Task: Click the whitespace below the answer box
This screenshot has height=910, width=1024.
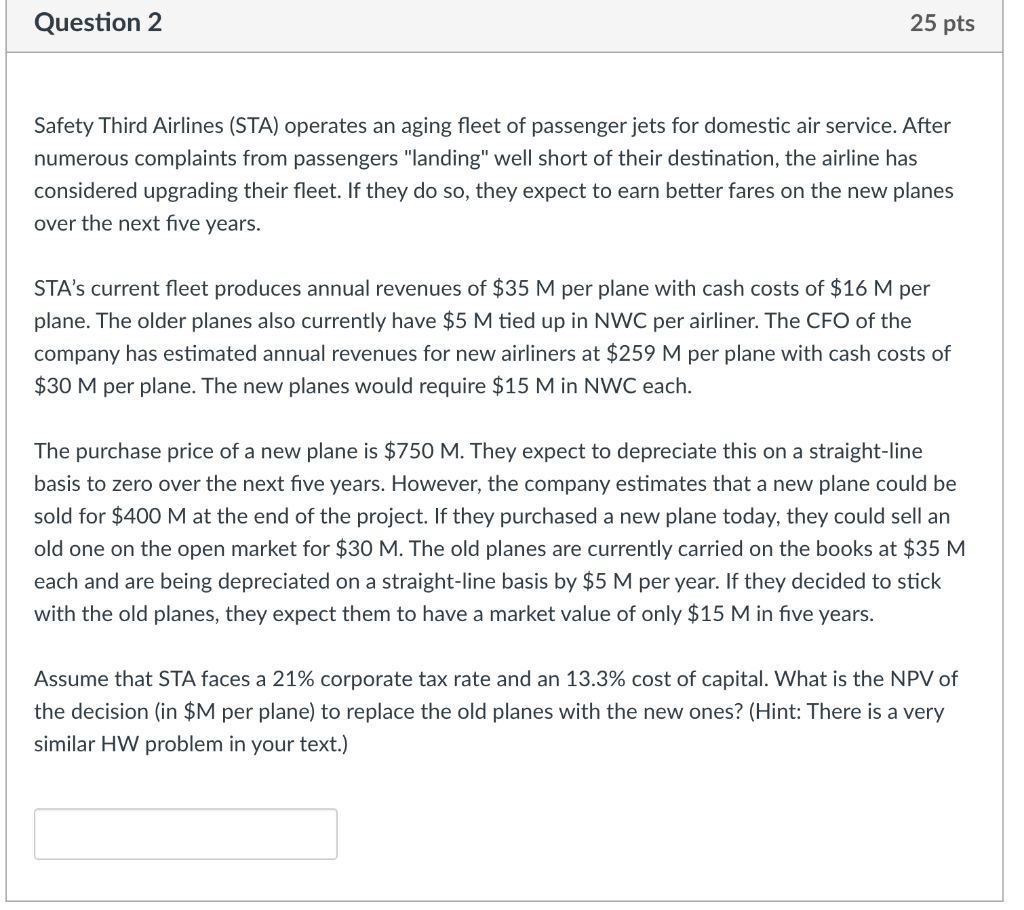Action: click(x=500, y=880)
